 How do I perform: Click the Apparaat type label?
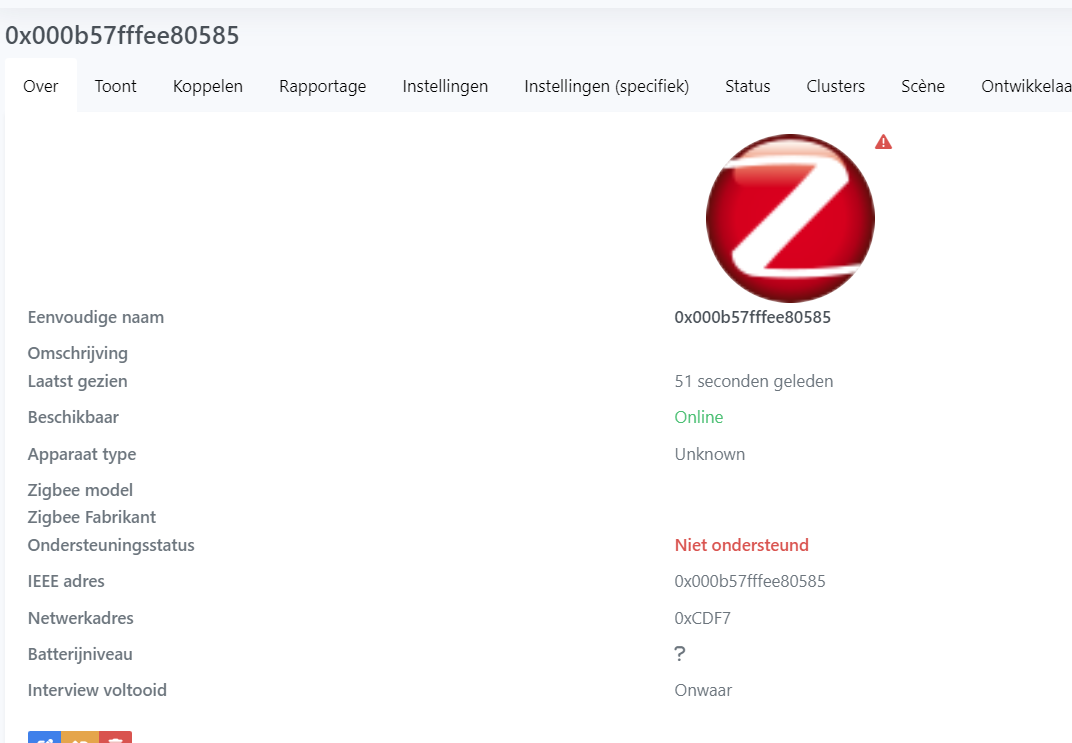click(x=82, y=455)
